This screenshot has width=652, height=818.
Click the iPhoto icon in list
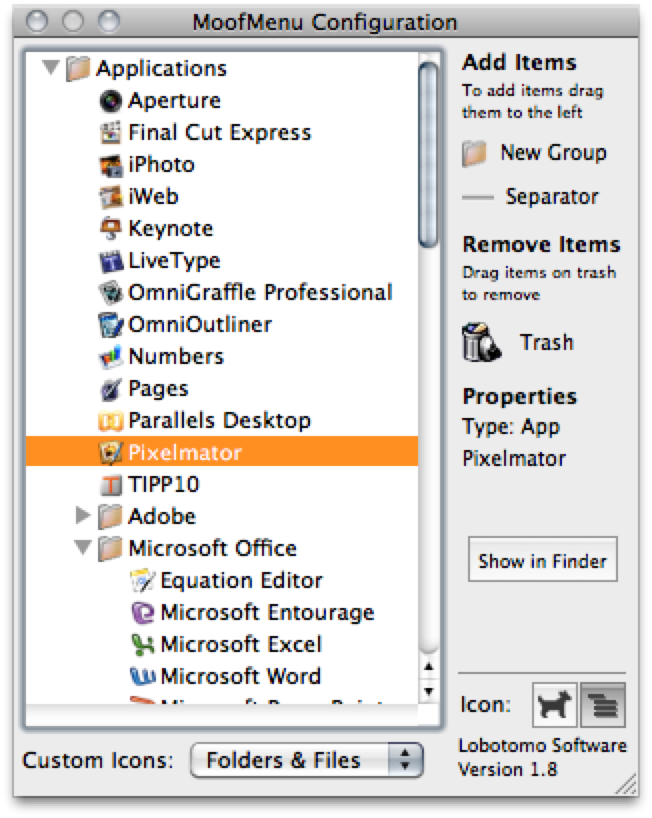coord(111,165)
